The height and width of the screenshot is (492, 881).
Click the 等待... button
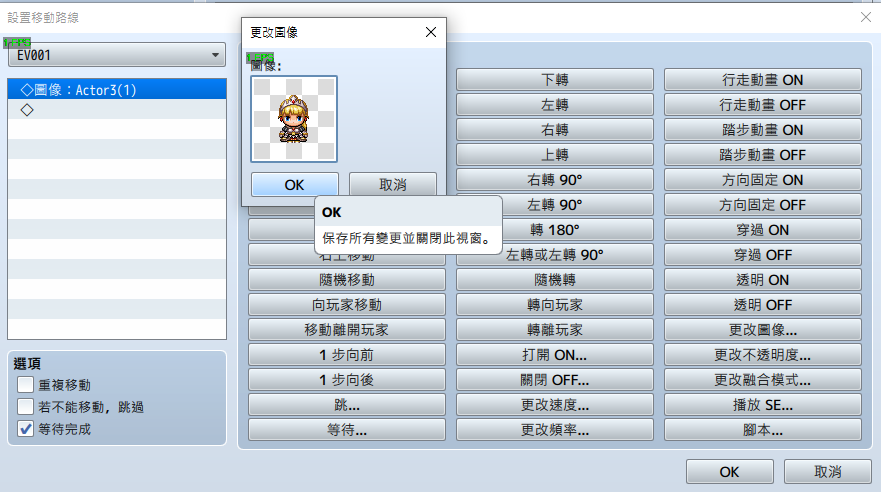click(x=347, y=430)
